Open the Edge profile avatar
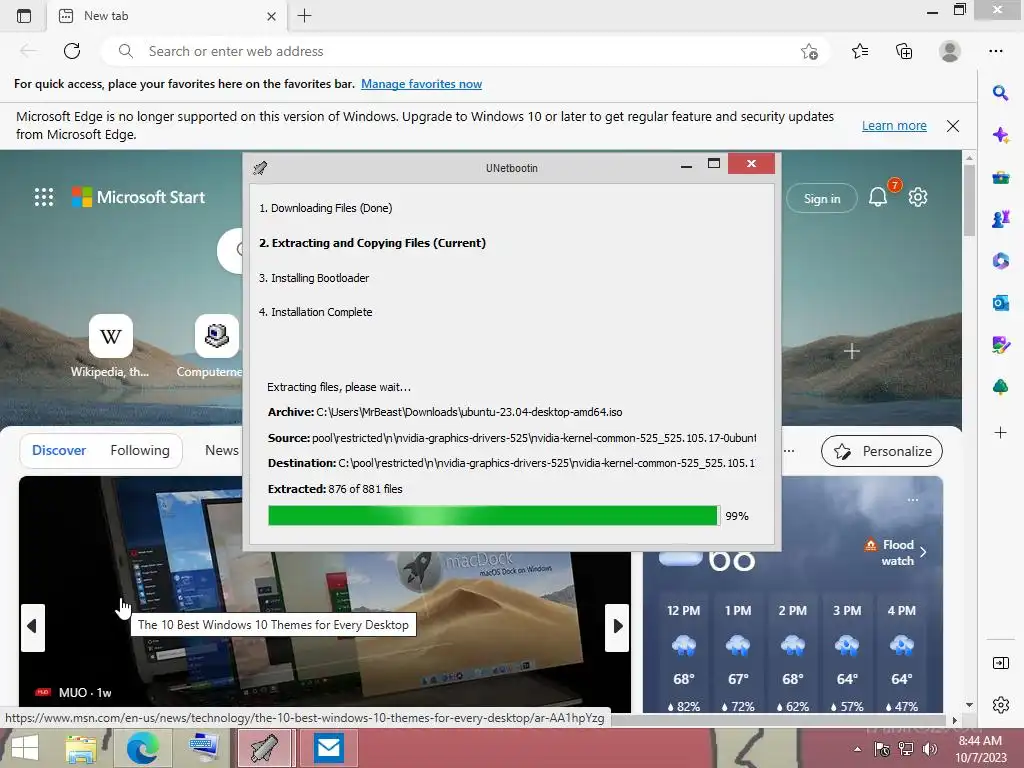The width and height of the screenshot is (1024, 768). click(x=950, y=51)
